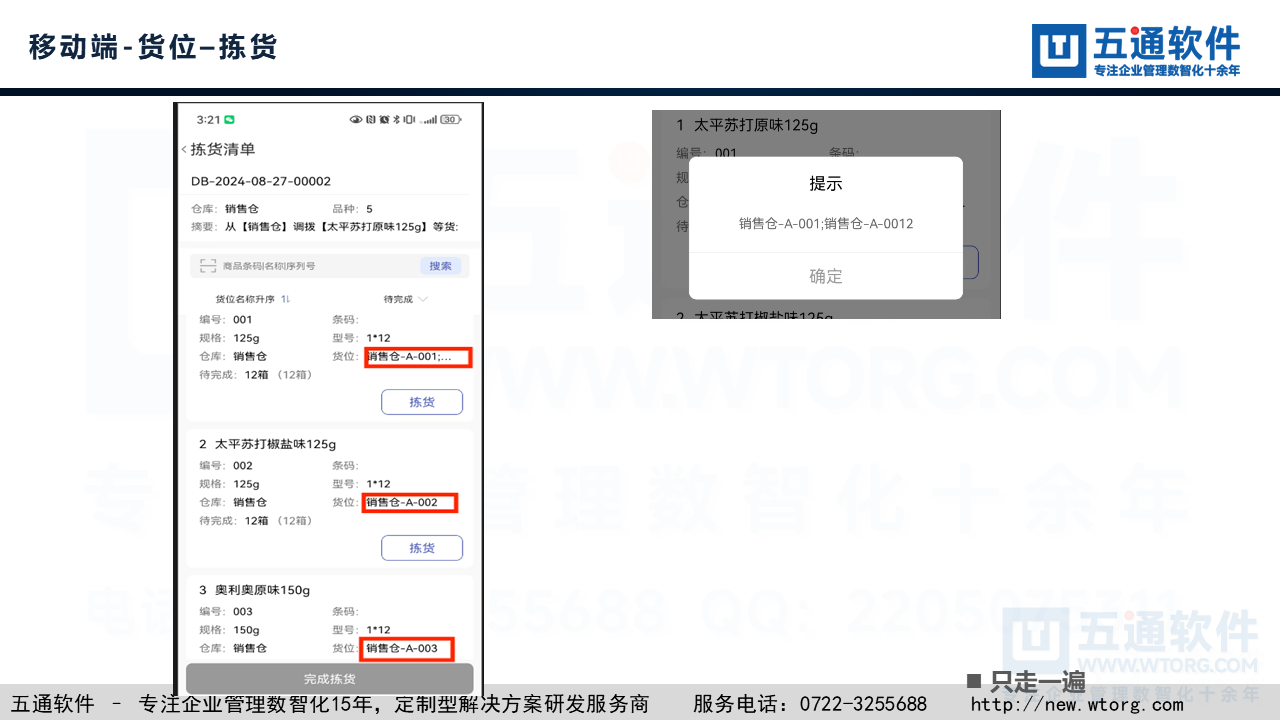This screenshot has height=720, width=1280.
Task: Click the eye icon in phone status bar
Action: 355,120
